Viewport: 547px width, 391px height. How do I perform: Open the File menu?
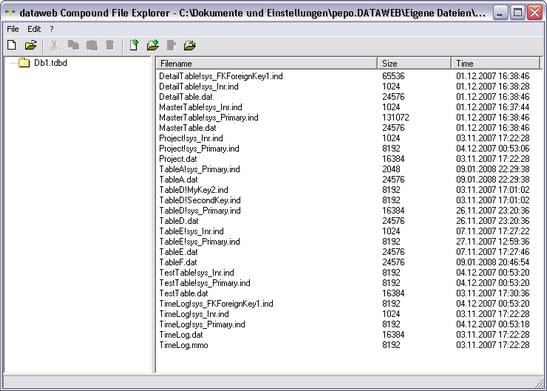tap(13, 29)
